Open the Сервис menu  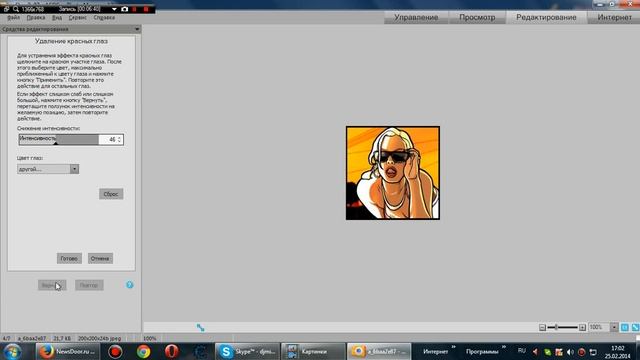(78, 18)
